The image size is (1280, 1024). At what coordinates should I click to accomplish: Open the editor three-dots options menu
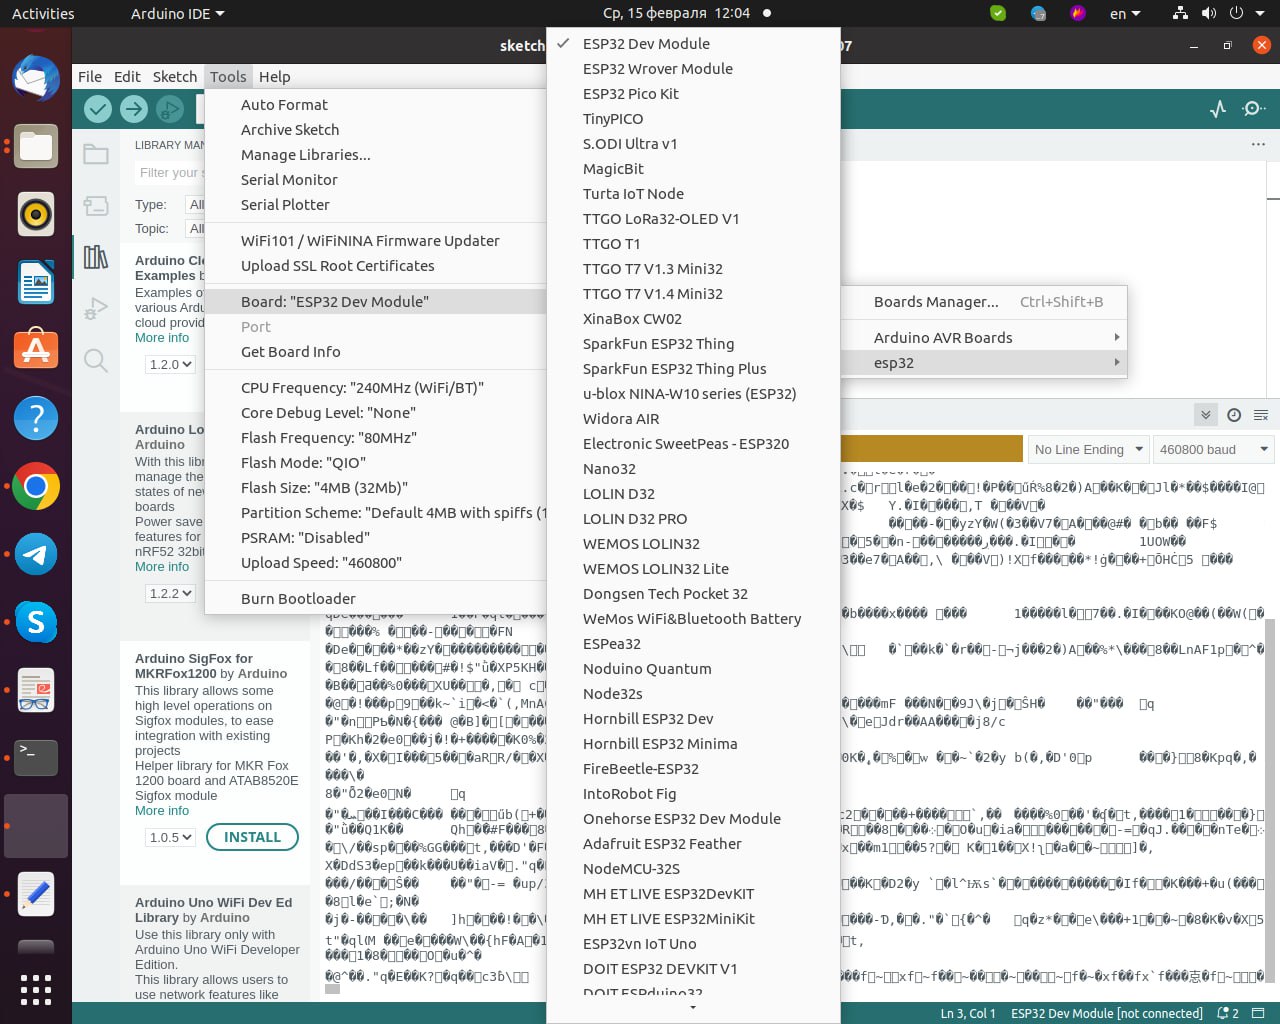coord(1258,144)
